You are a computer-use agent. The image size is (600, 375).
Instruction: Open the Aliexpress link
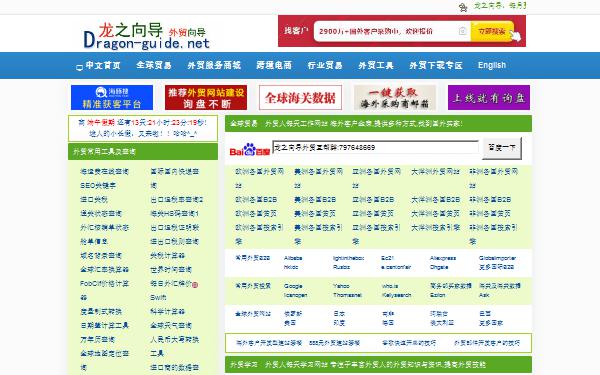443,258
